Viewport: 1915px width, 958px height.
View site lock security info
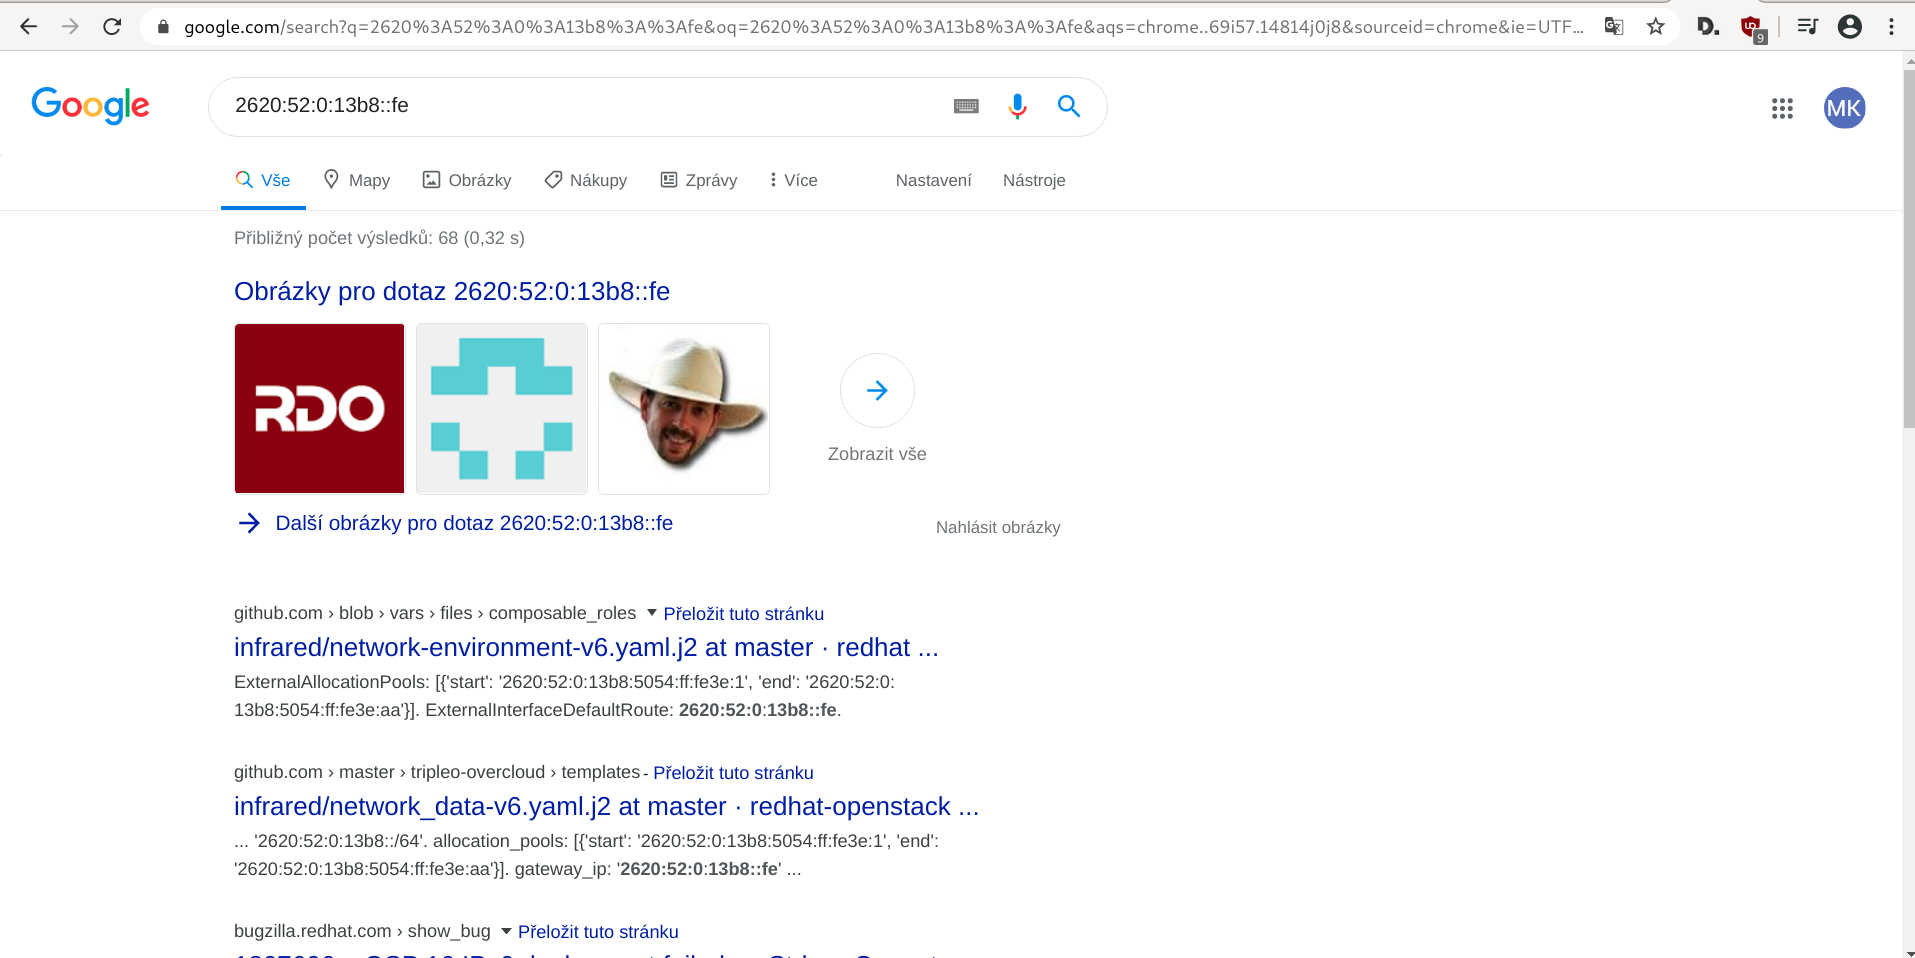163,27
